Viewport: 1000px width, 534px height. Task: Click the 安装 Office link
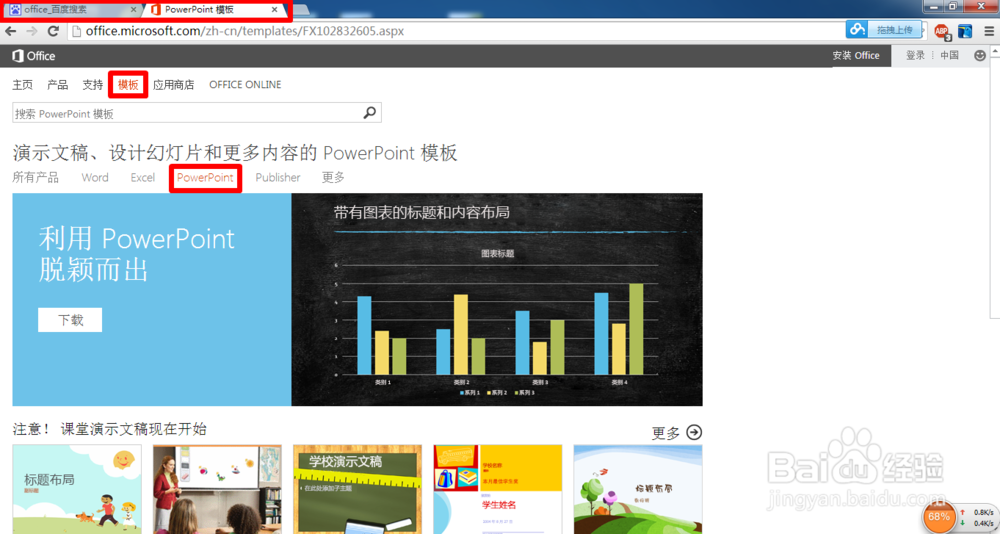856,56
